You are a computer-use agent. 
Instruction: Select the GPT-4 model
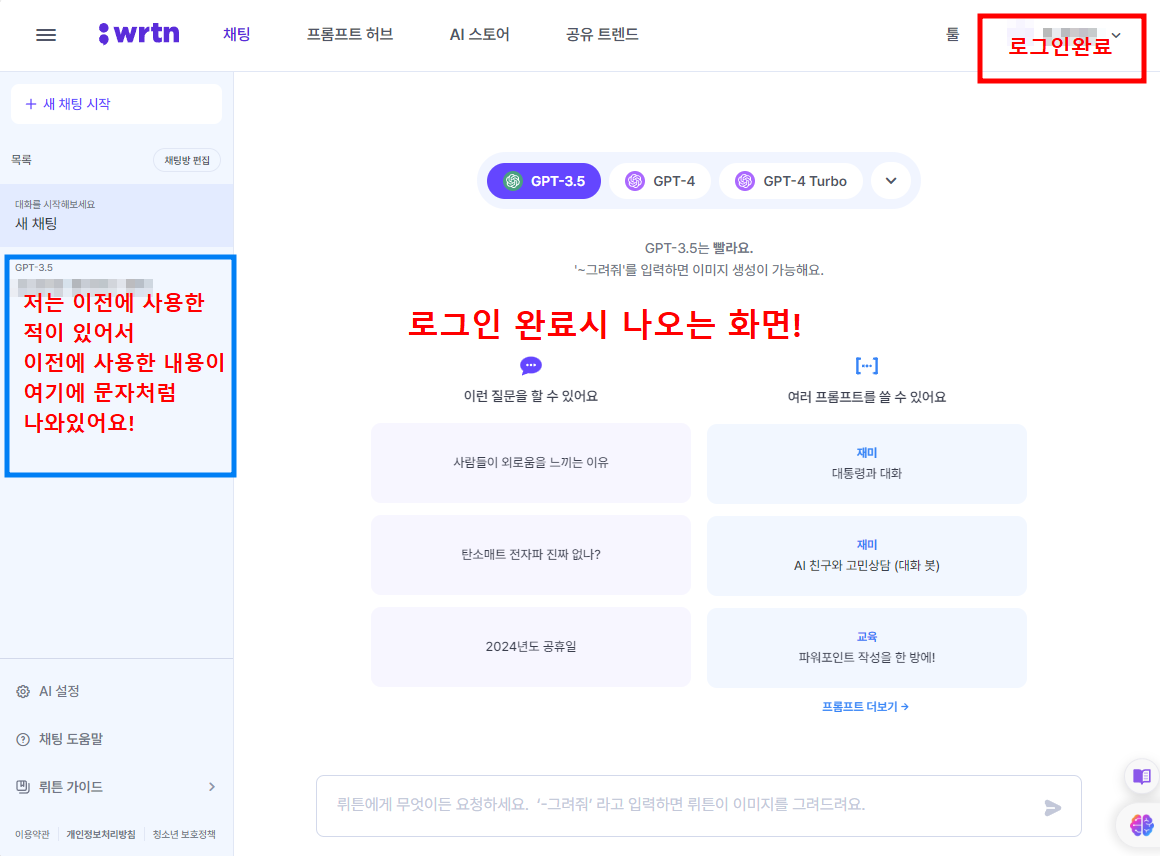[x=660, y=181]
